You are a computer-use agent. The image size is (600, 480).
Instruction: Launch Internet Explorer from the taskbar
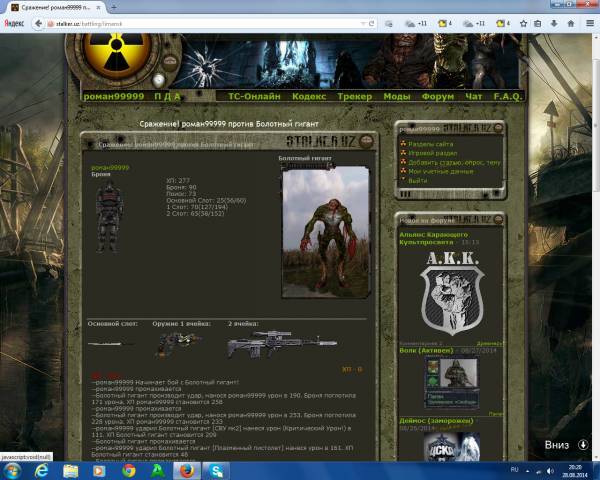(x=41, y=471)
